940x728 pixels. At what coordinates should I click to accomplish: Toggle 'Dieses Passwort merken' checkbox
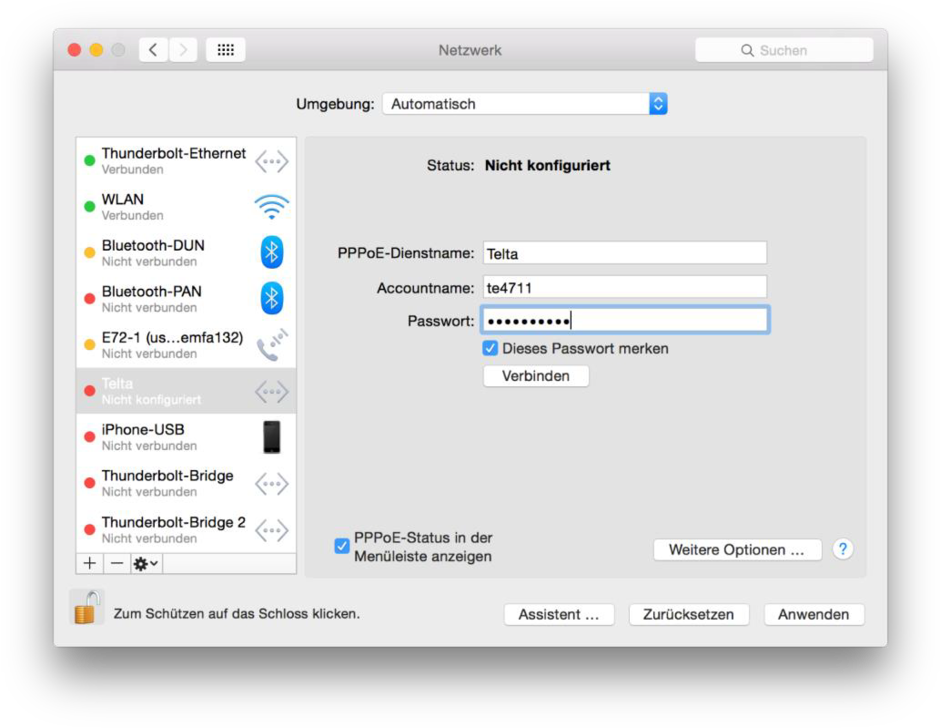(x=490, y=348)
